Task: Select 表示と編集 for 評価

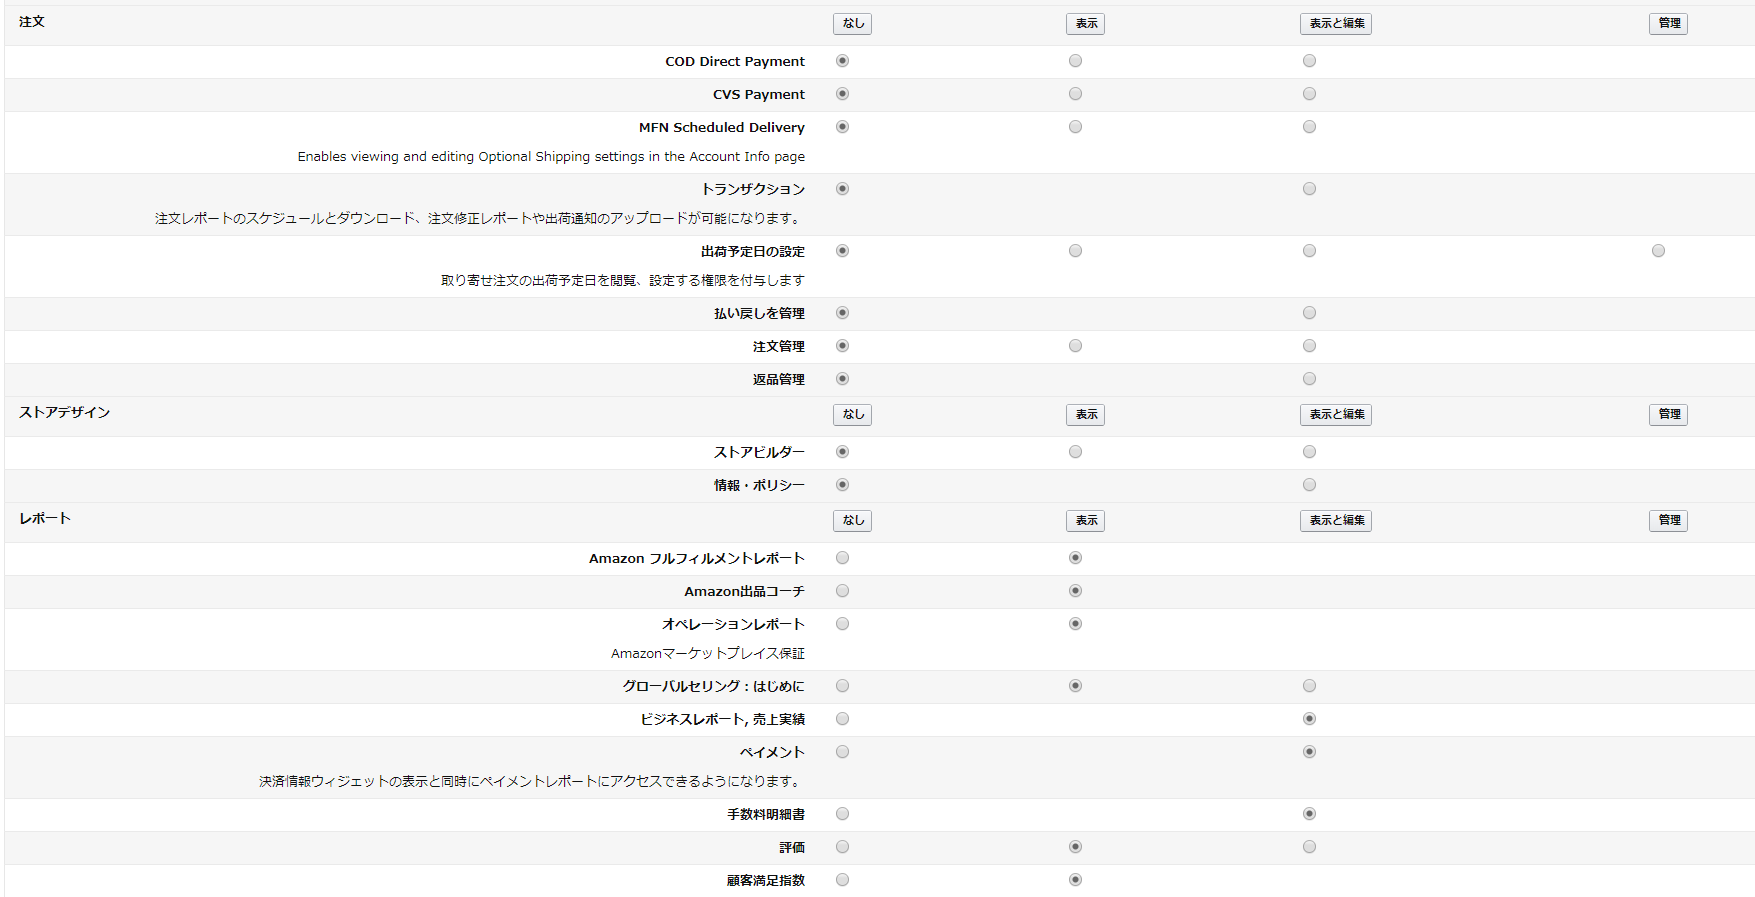Action: (1309, 847)
